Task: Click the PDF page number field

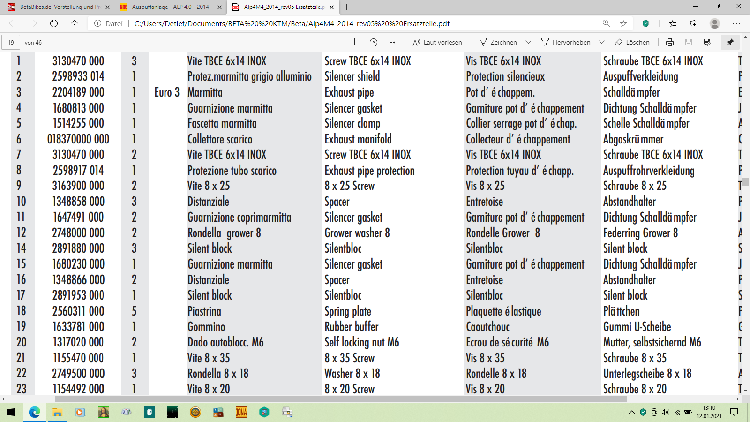Action: click(x=11, y=42)
